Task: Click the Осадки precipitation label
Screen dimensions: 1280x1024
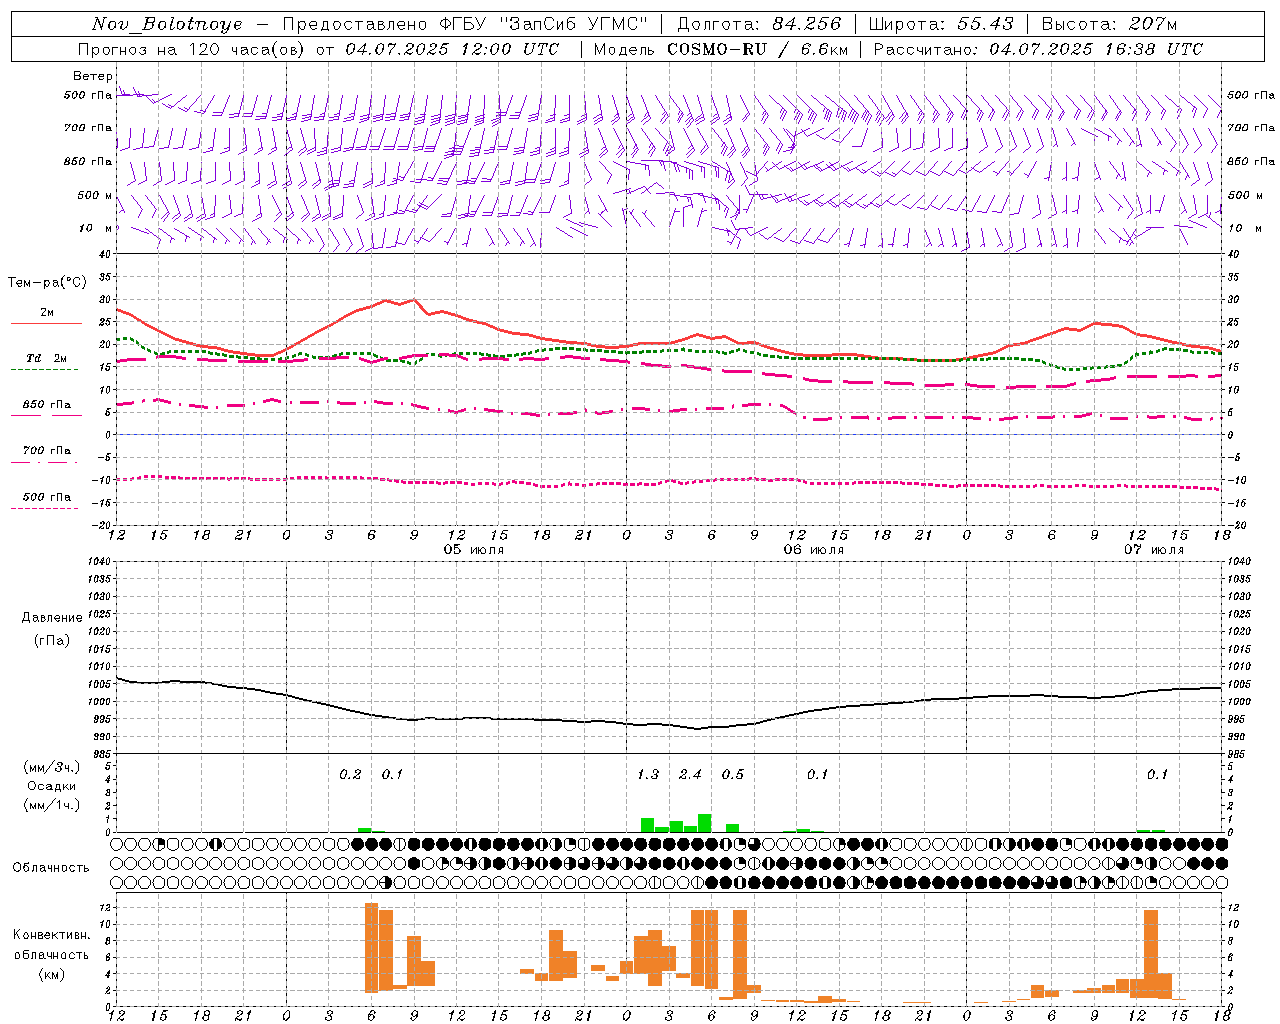Action: coord(51,786)
